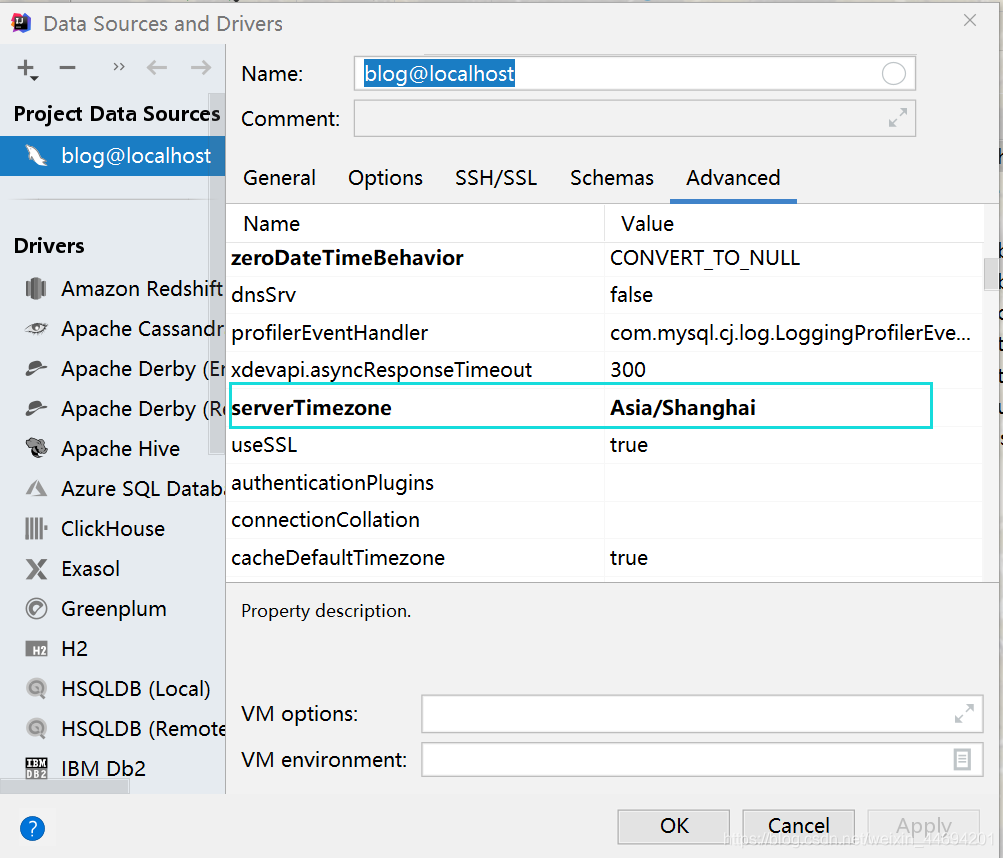
Task: Switch to the Schemas tab
Action: point(611,177)
